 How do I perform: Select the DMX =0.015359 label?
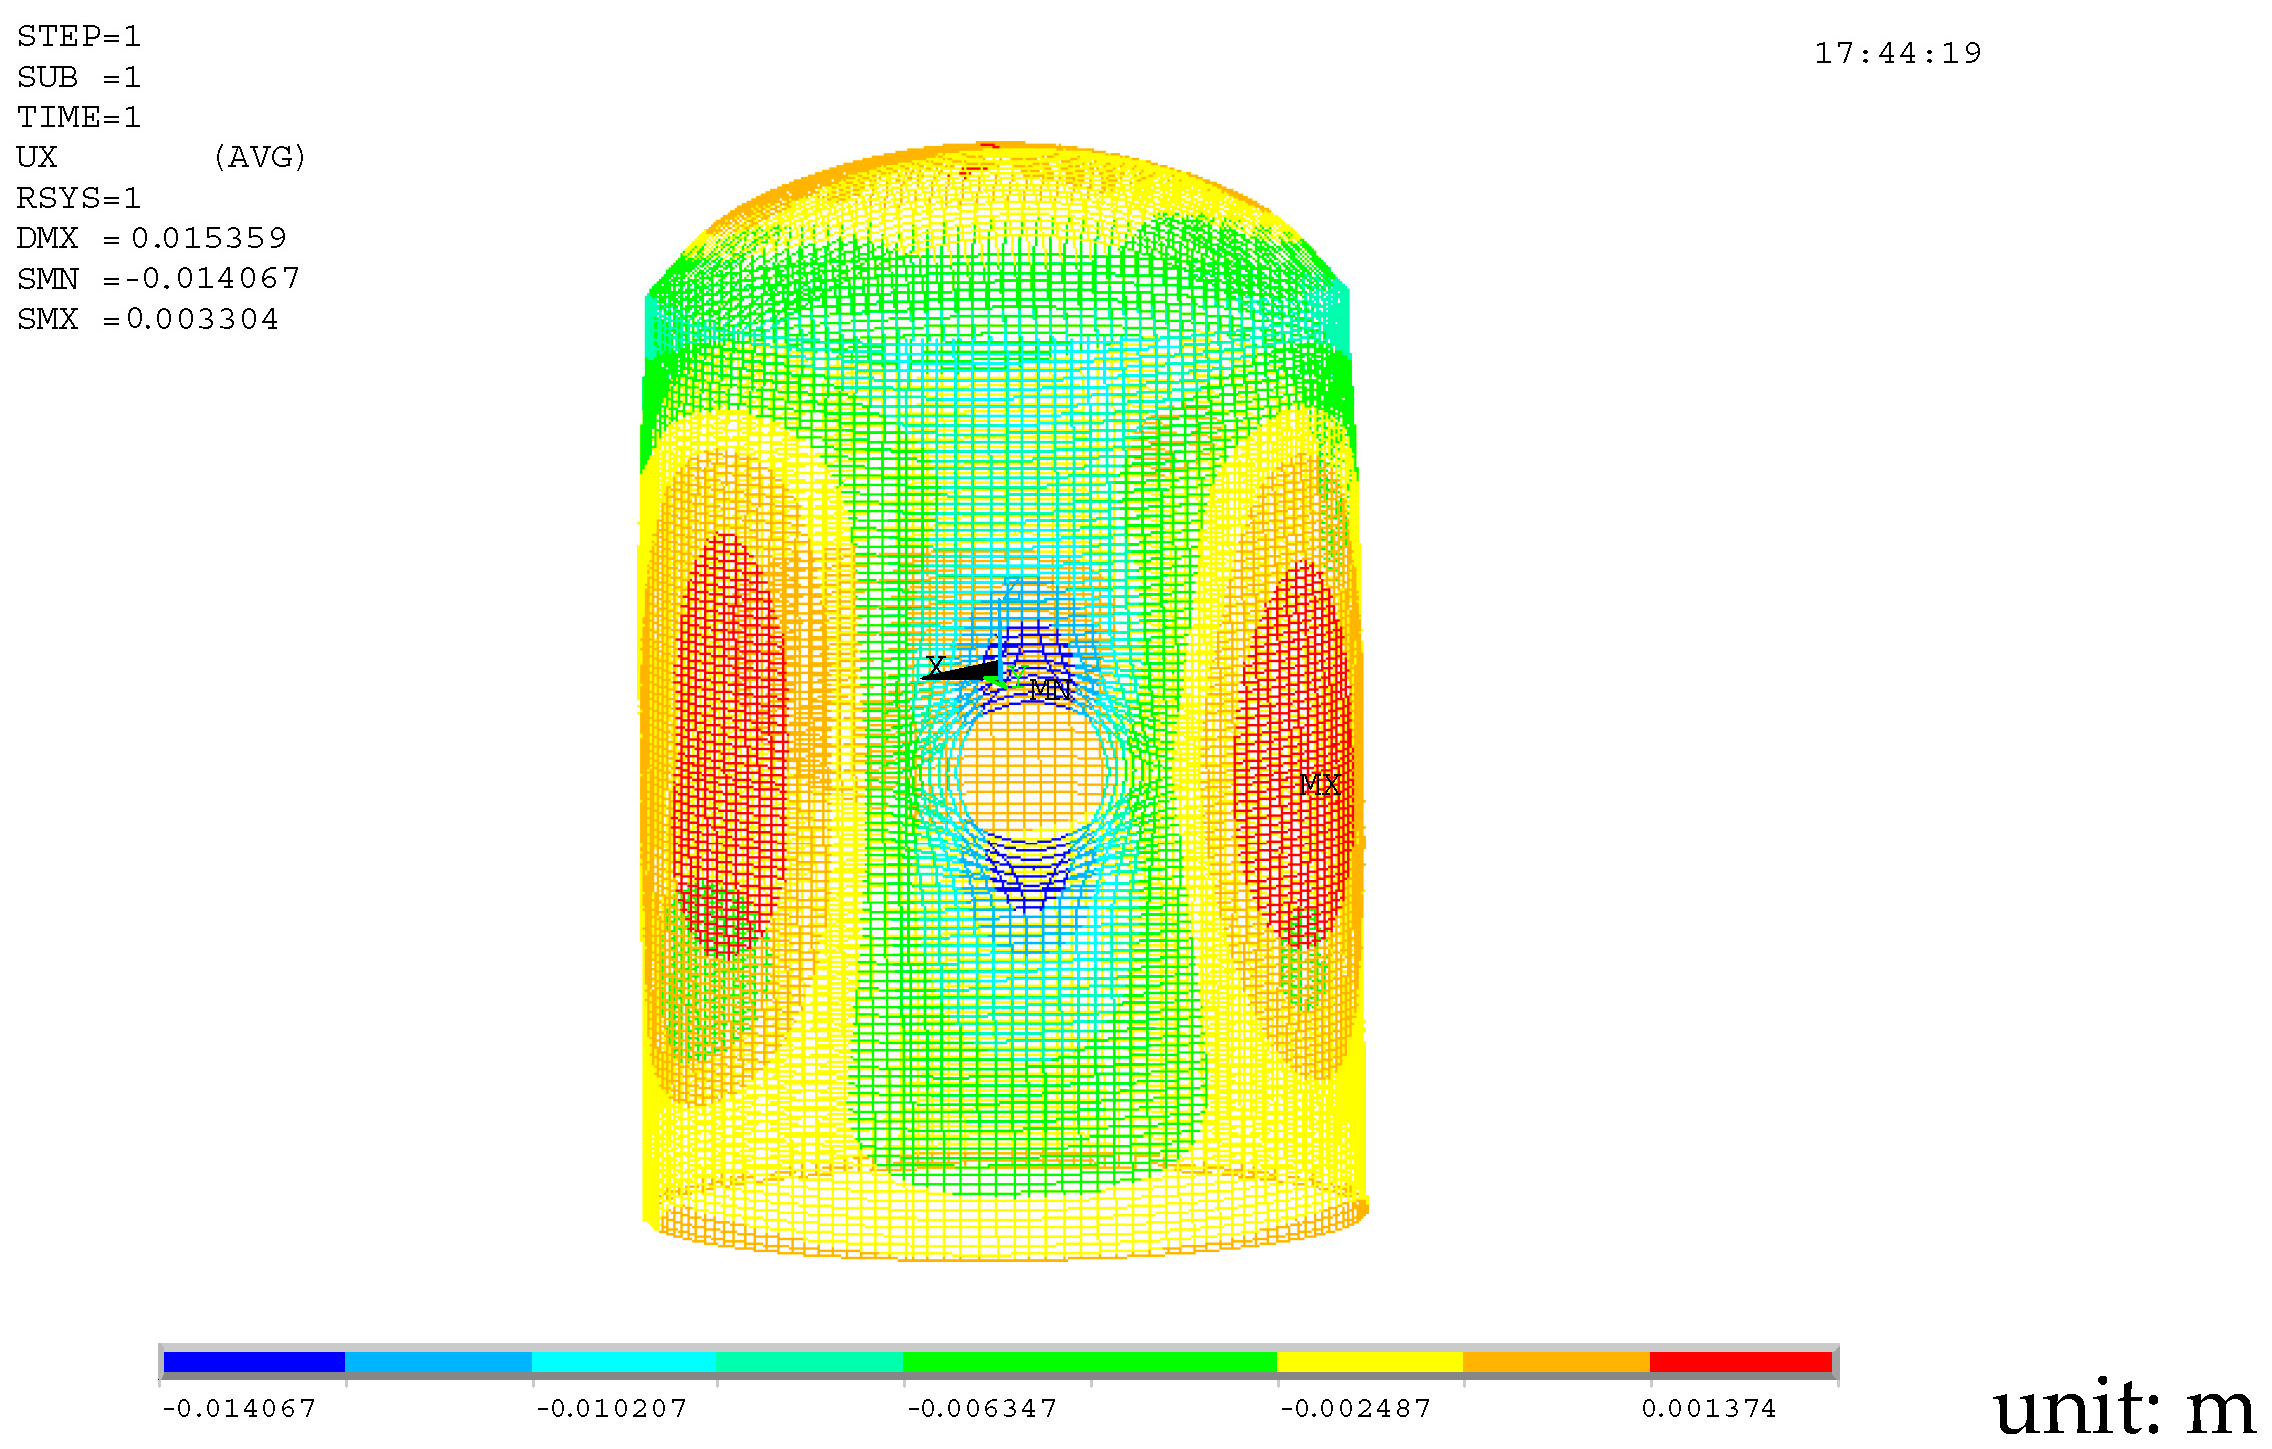tap(152, 238)
